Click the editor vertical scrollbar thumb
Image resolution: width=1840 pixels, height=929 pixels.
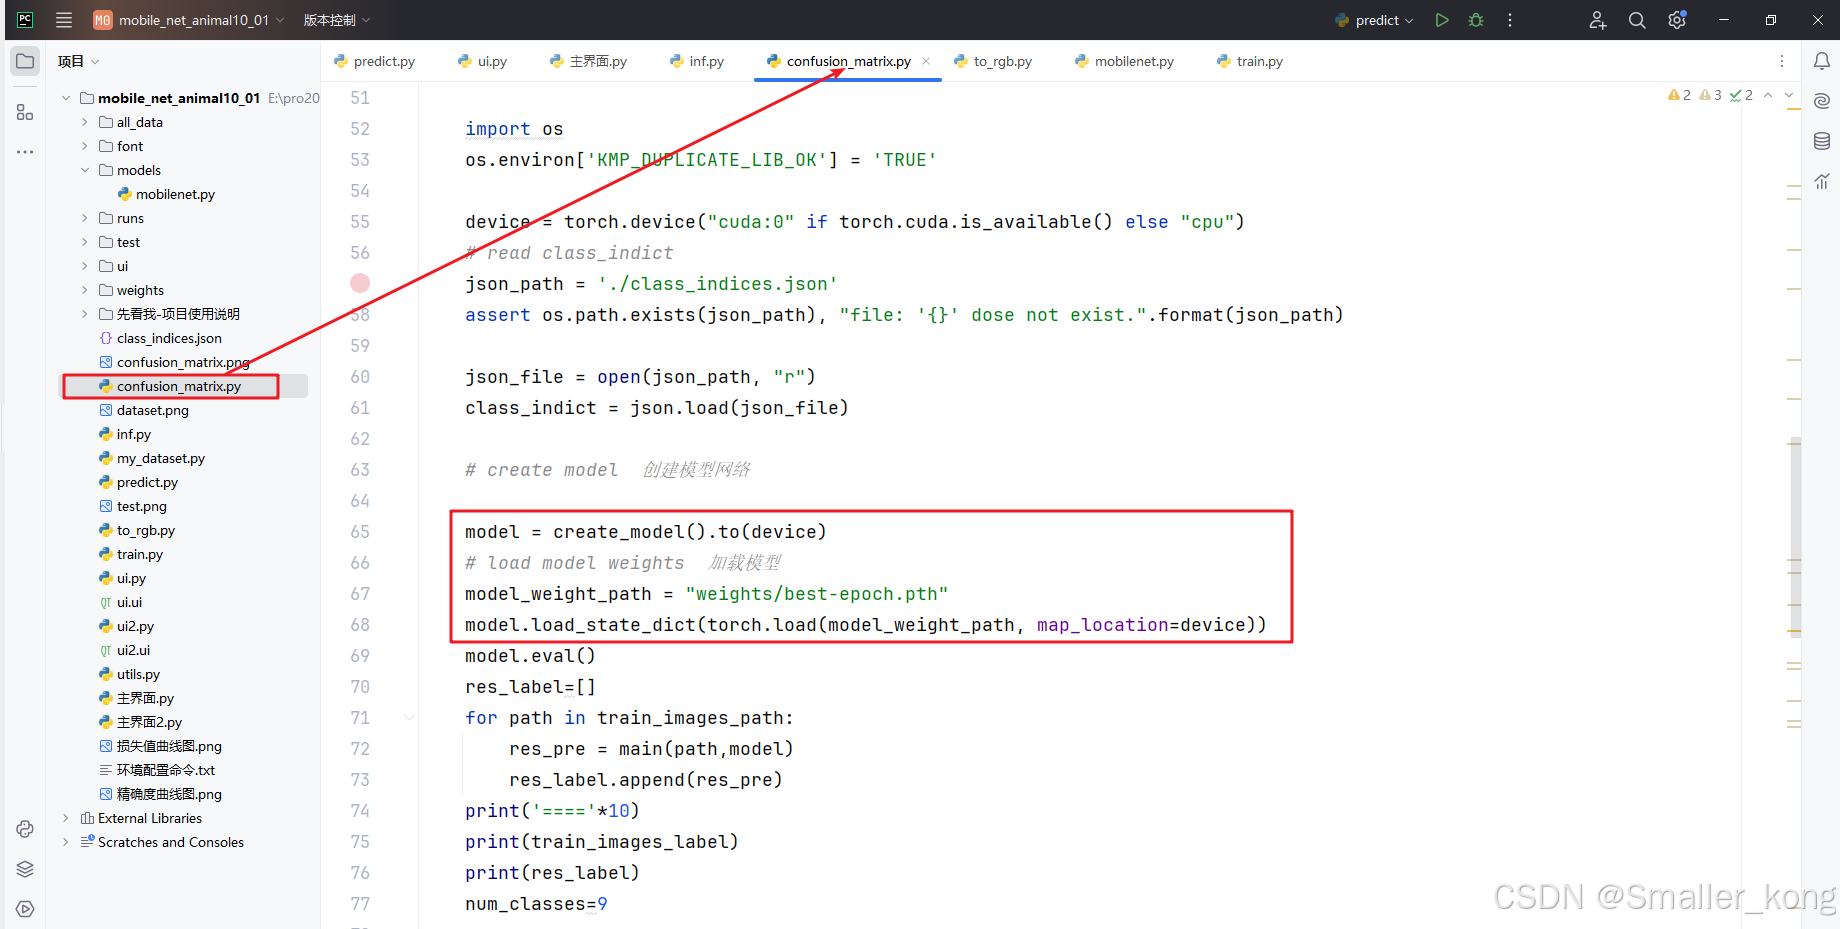point(1795,537)
